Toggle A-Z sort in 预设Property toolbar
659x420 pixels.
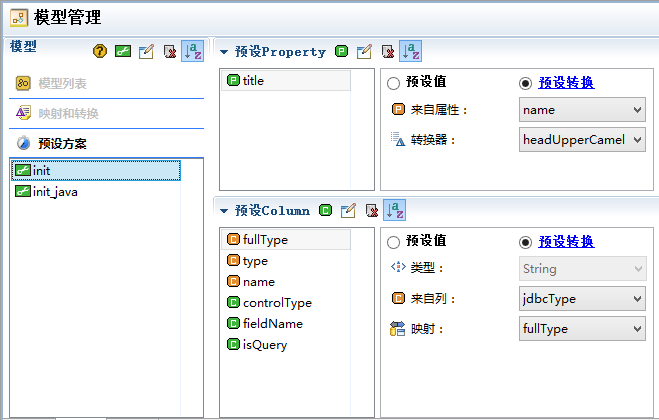410,51
